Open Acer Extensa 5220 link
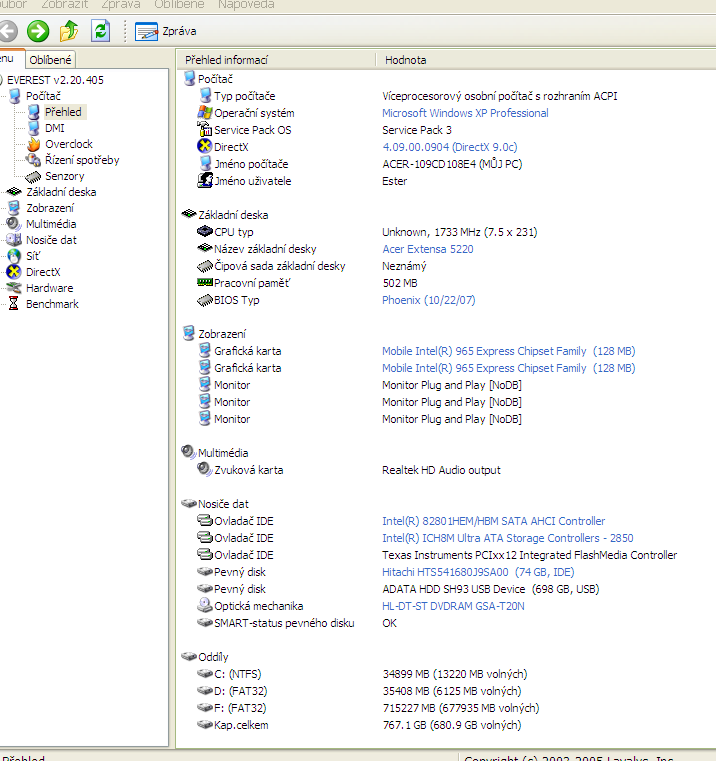 pyautogui.click(x=428, y=249)
